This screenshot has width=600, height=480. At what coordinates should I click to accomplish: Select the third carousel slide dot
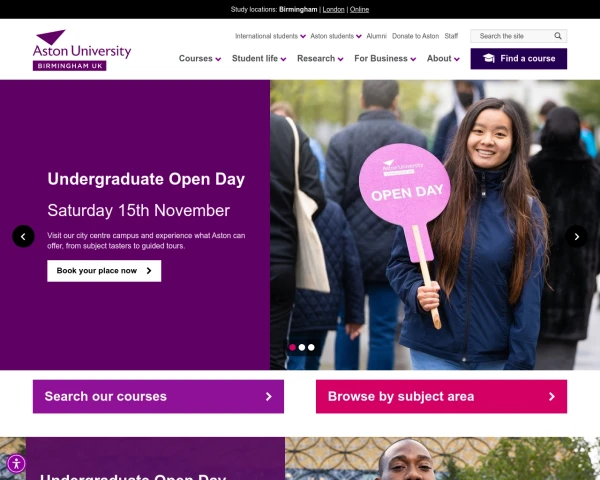(x=311, y=347)
